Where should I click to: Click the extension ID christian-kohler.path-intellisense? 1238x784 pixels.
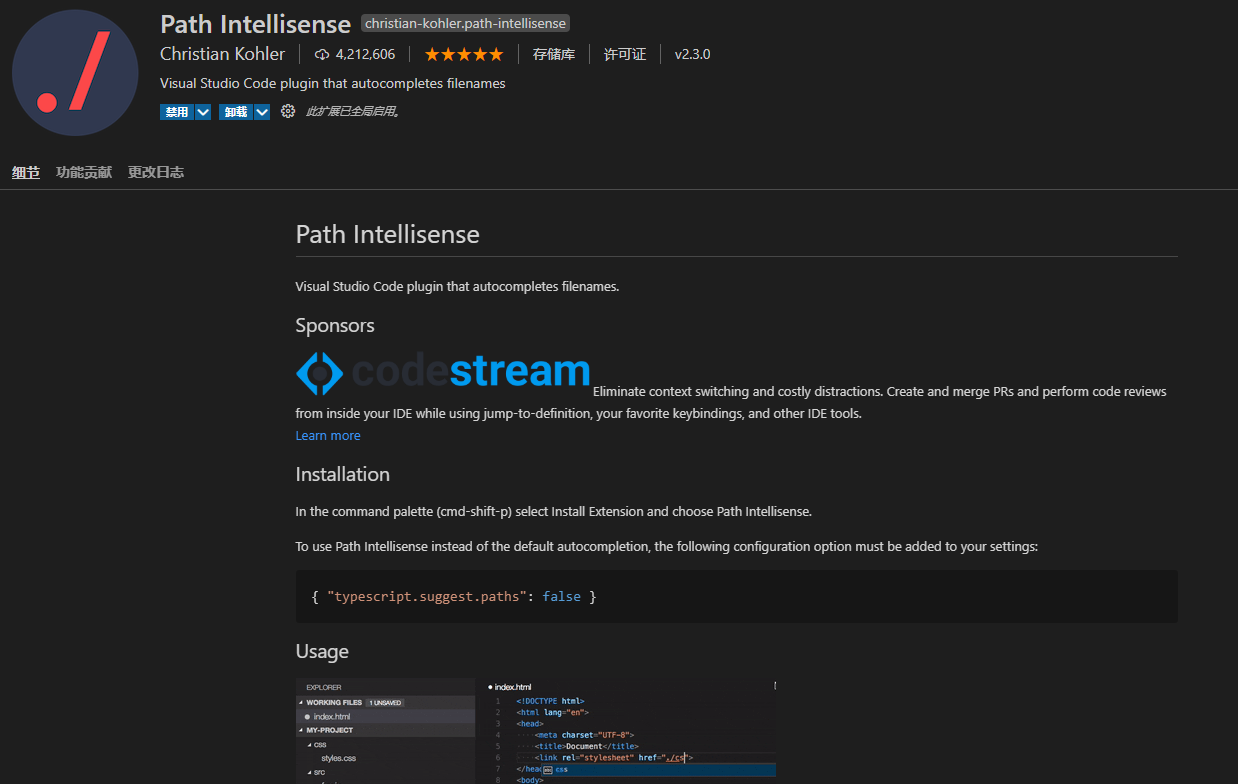pyautogui.click(x=465, y=23)
